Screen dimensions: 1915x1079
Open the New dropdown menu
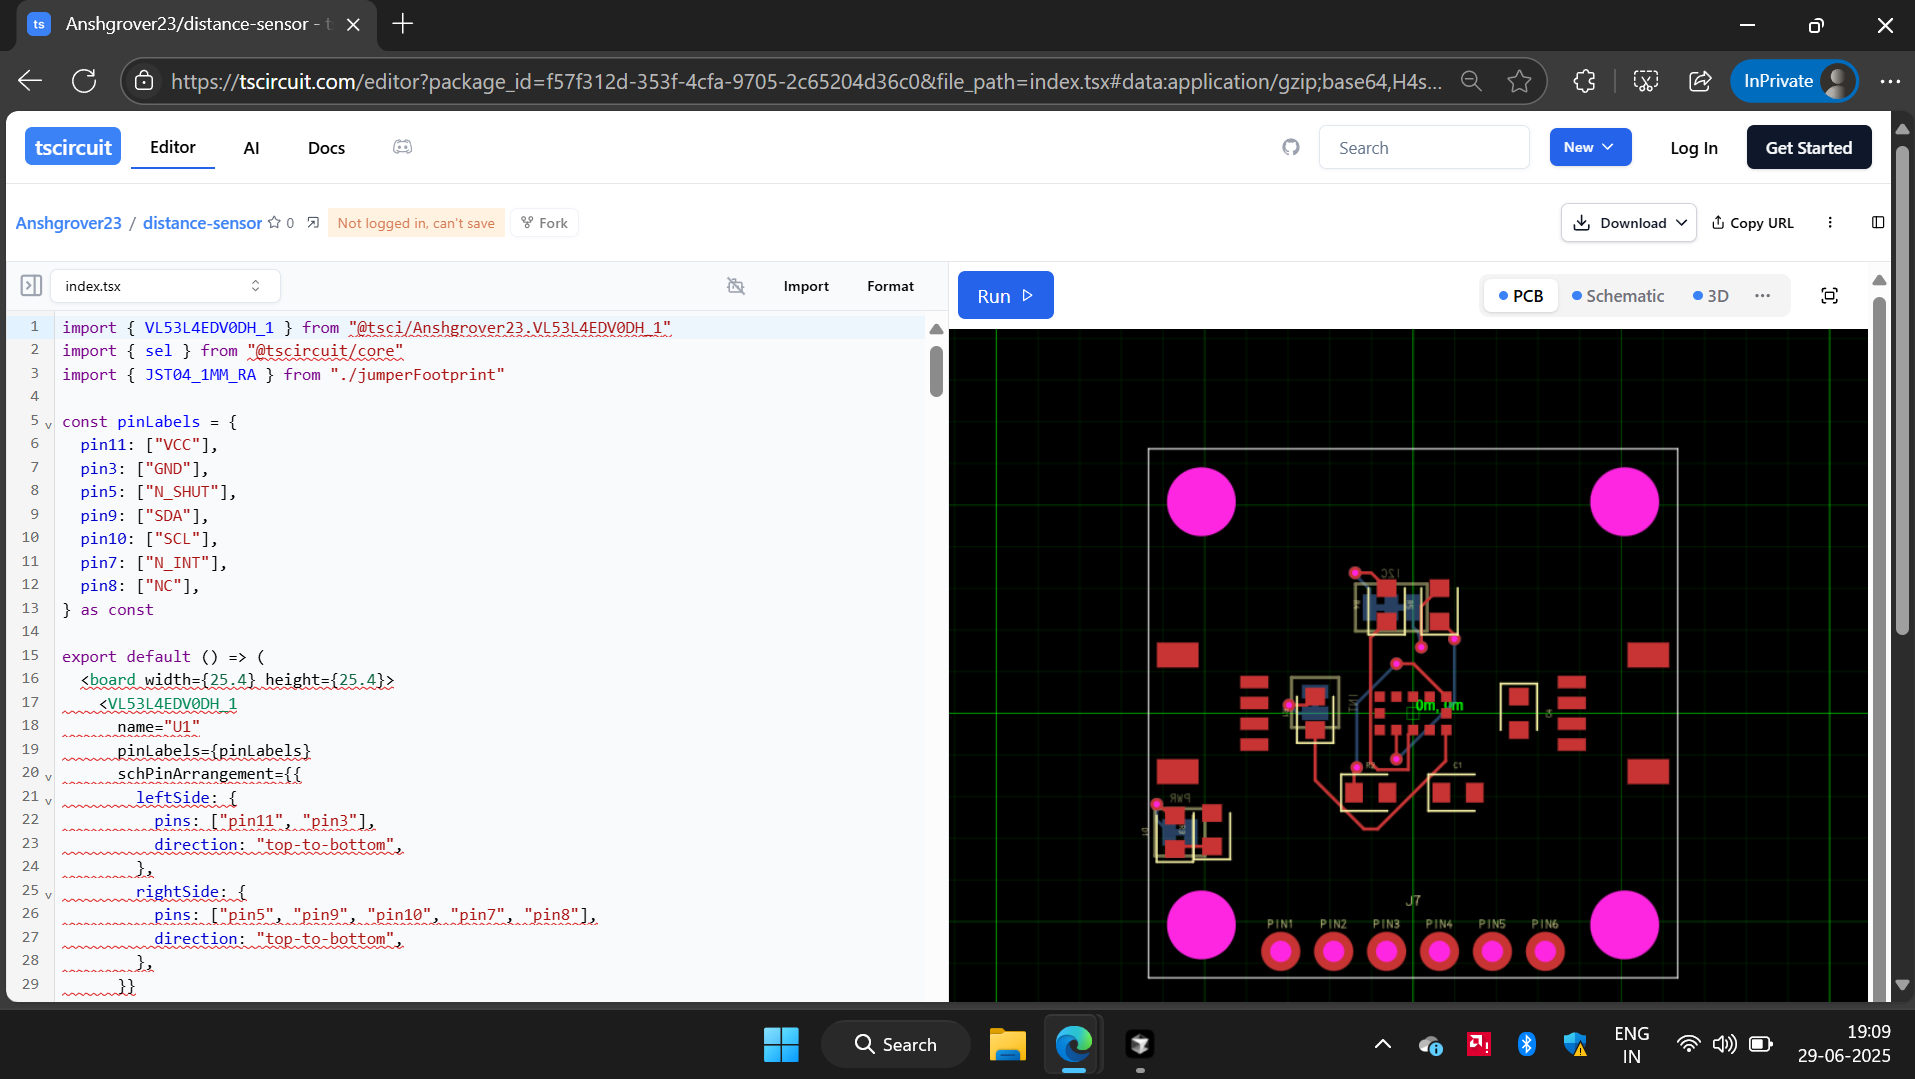(1589, 148)
